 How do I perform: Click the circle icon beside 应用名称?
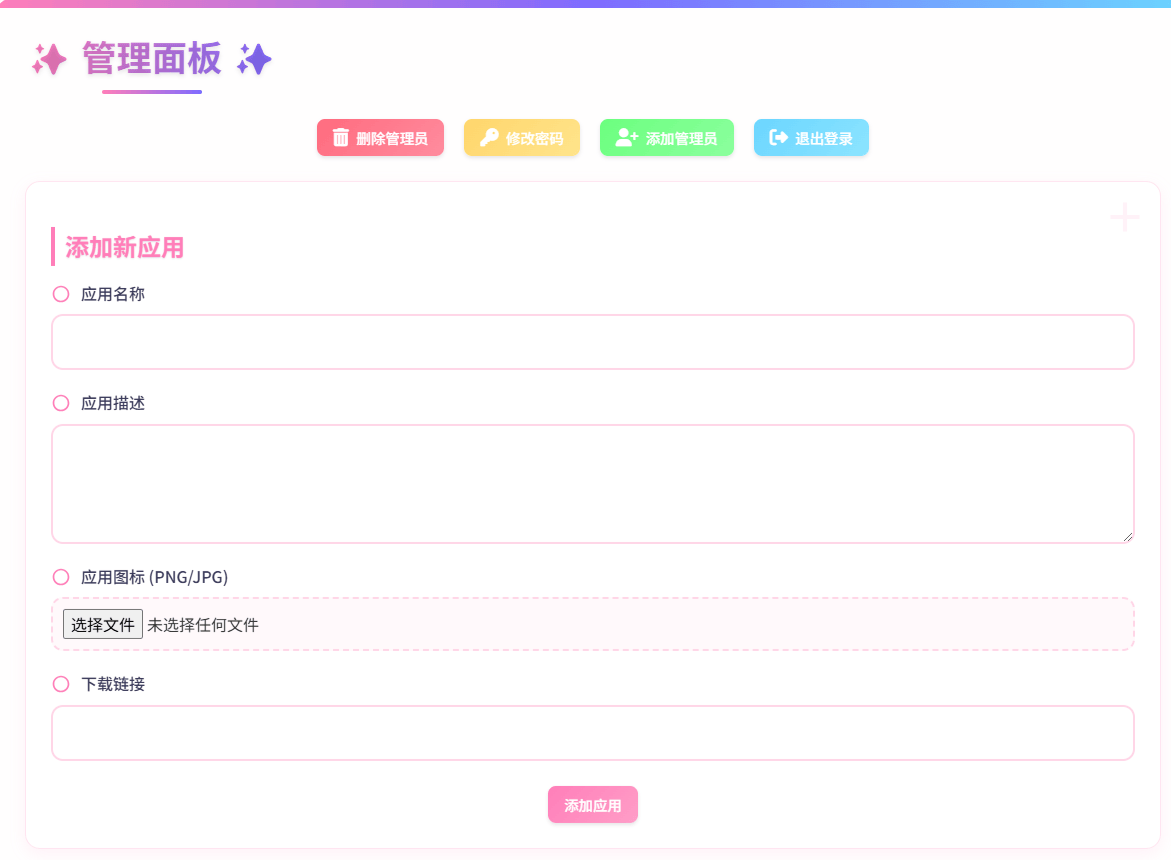click(x=61, y=294)
